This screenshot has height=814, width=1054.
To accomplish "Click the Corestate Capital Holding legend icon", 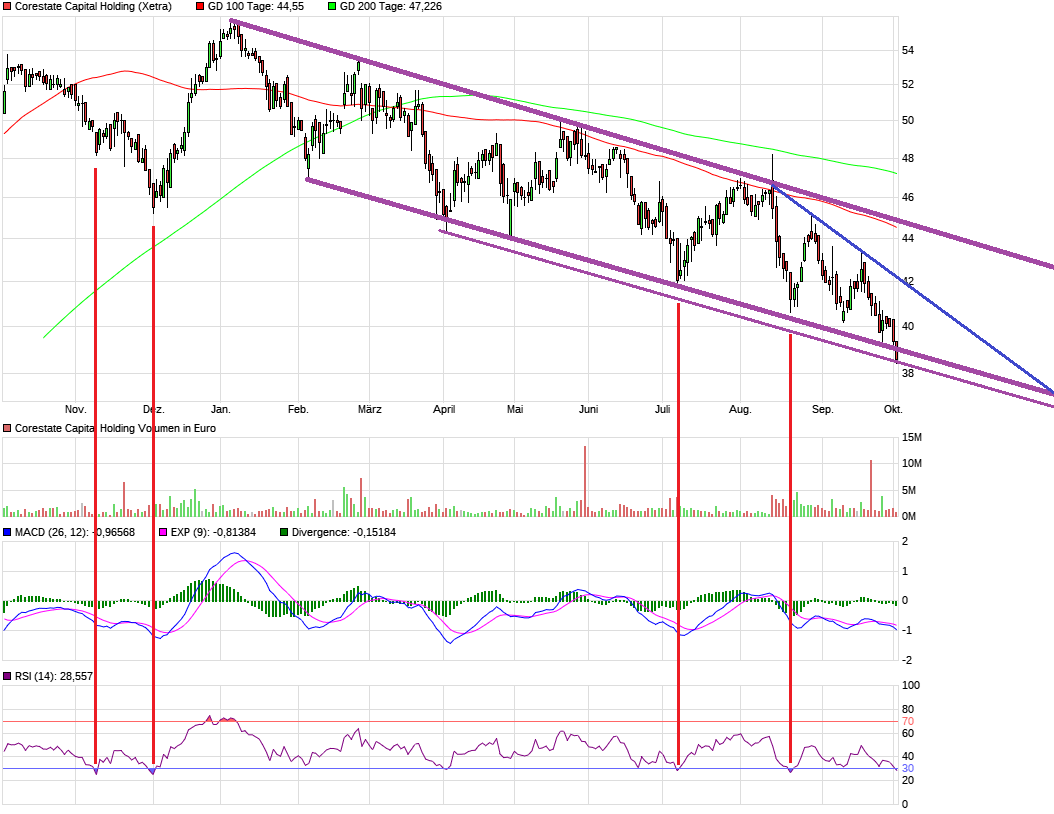I will (8, 7).
